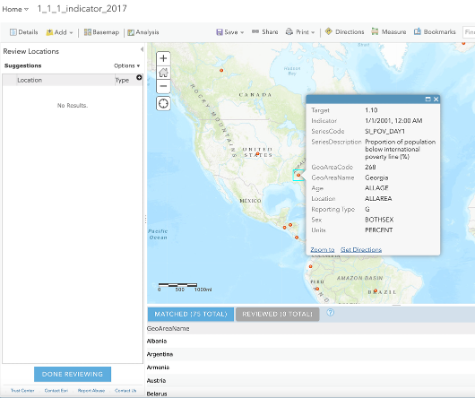
Task: Switch to Reviewed (0 Total) tab
Action: 277,314
